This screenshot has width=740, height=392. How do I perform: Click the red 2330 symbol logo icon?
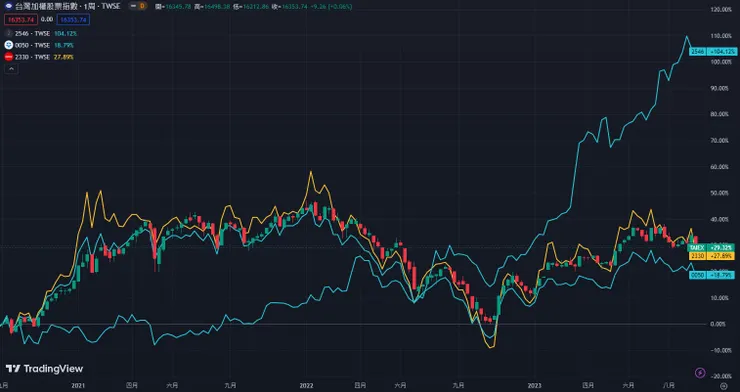[8, 57]
